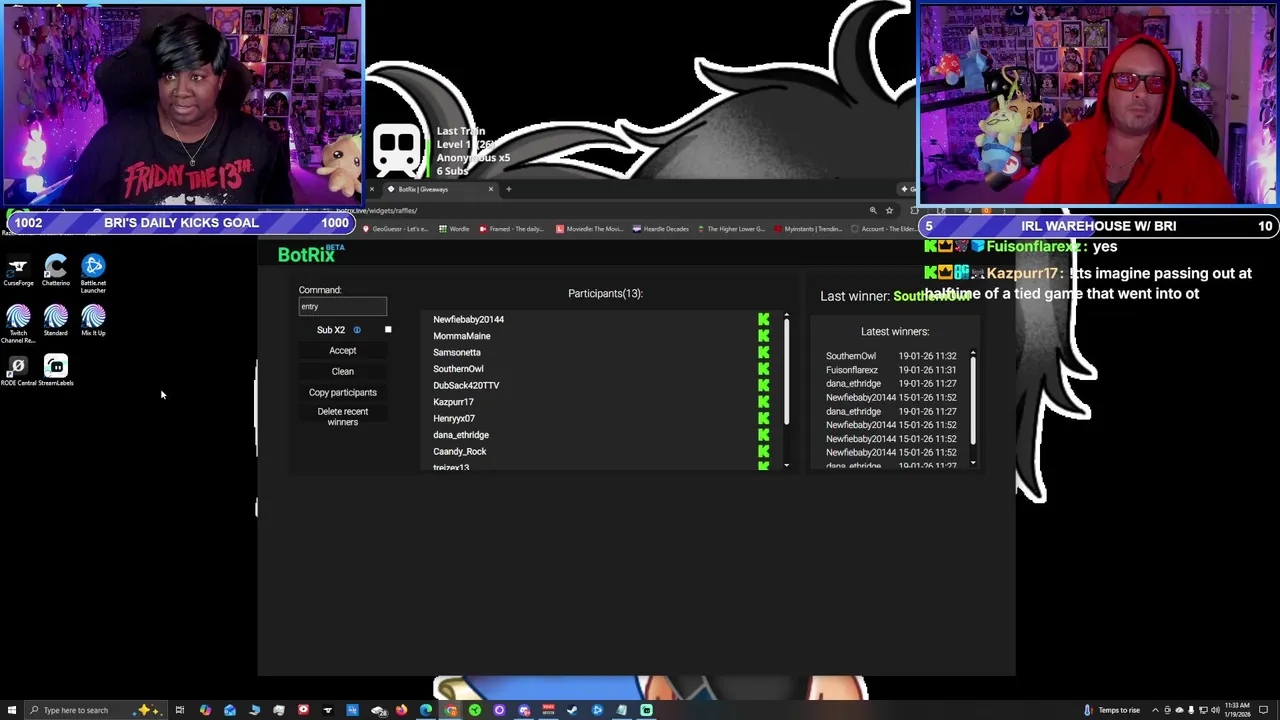This screenshot has height=720, width=1280.
Task: Click the Command input field
Action: [342, 307]
